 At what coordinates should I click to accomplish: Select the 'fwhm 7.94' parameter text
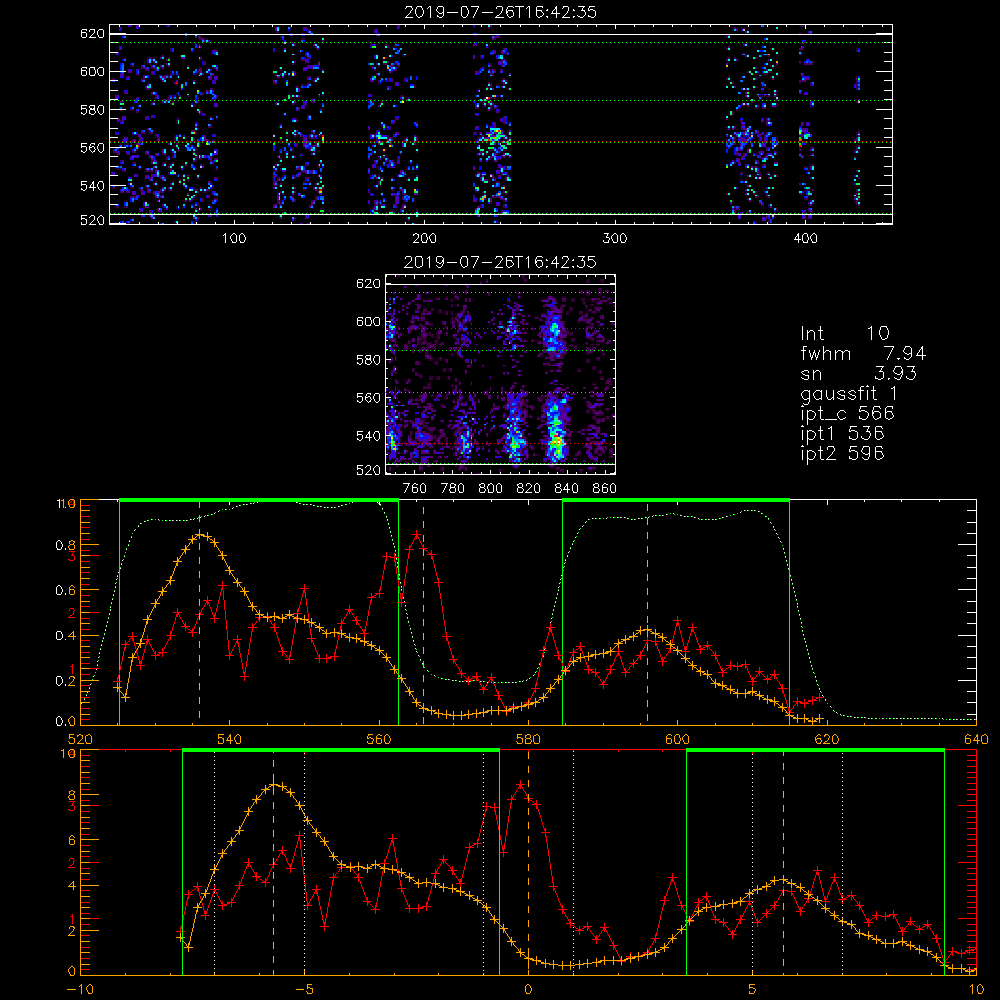[863, 353]
